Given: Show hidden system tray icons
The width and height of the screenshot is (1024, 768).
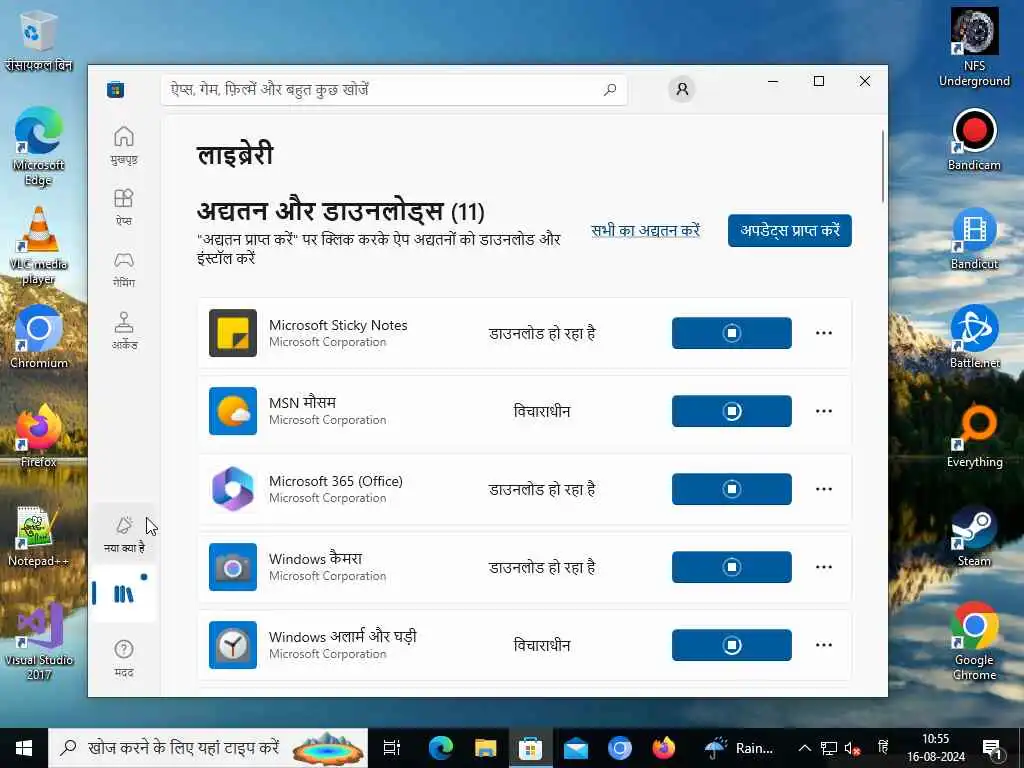Looking at the screenshot, I should [805, 748].
